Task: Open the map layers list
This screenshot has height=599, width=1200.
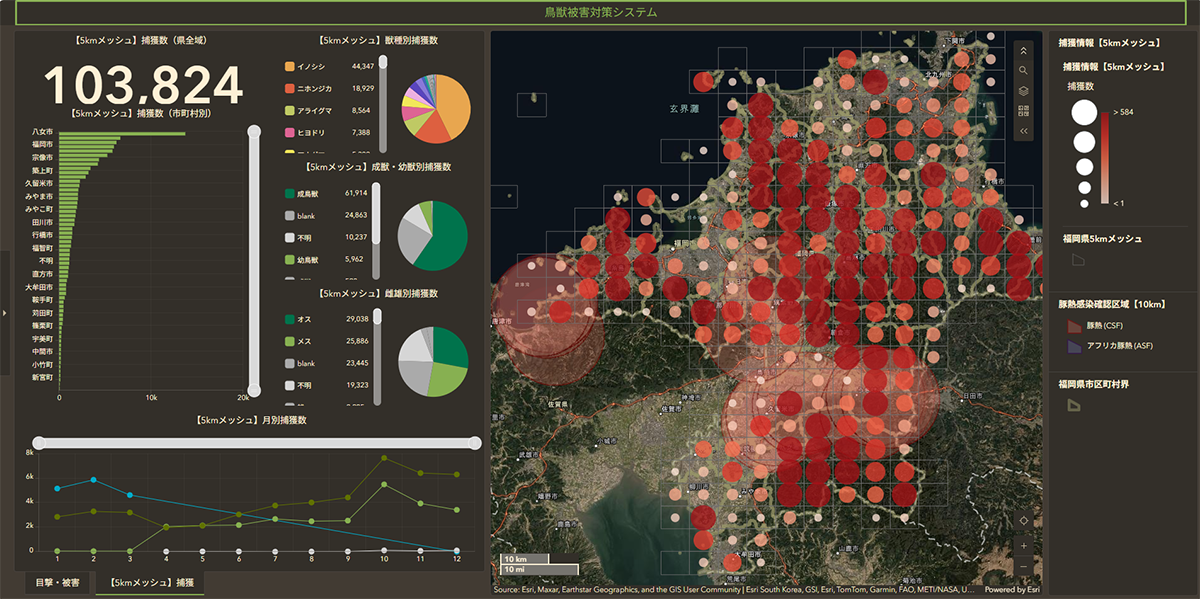Action: pos(1023,90)
